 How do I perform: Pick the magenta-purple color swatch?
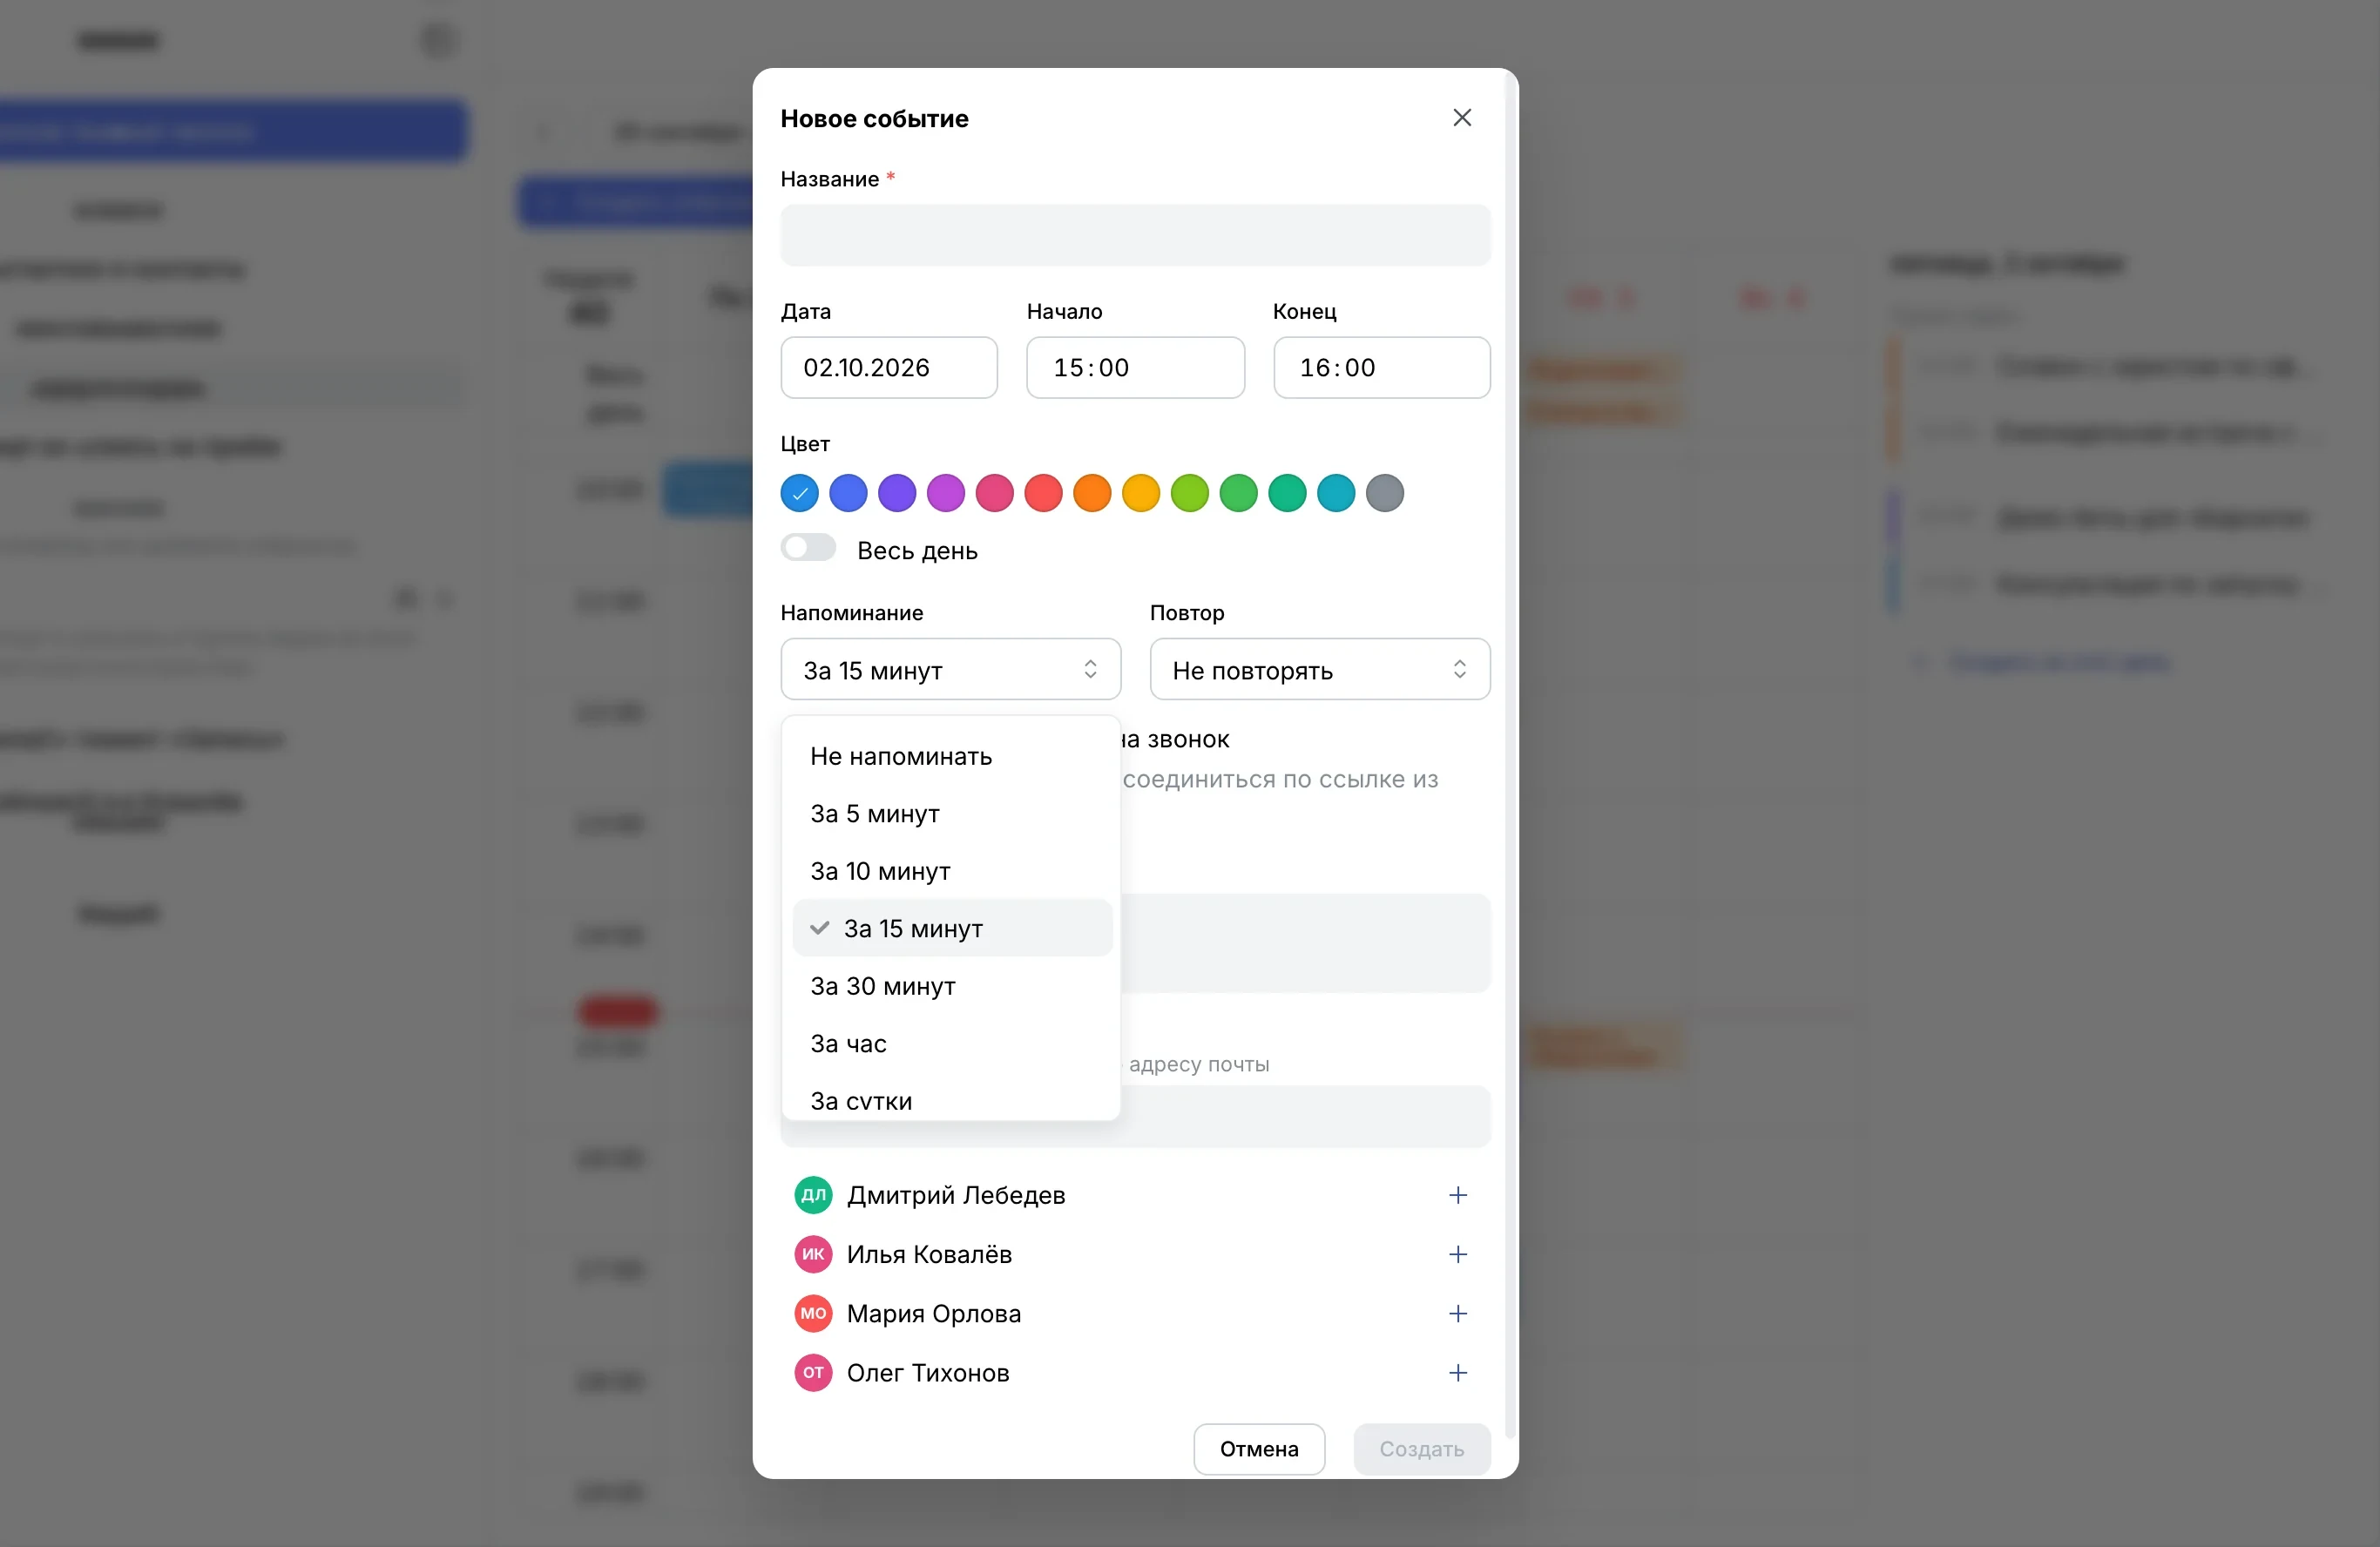click(946, 493)
